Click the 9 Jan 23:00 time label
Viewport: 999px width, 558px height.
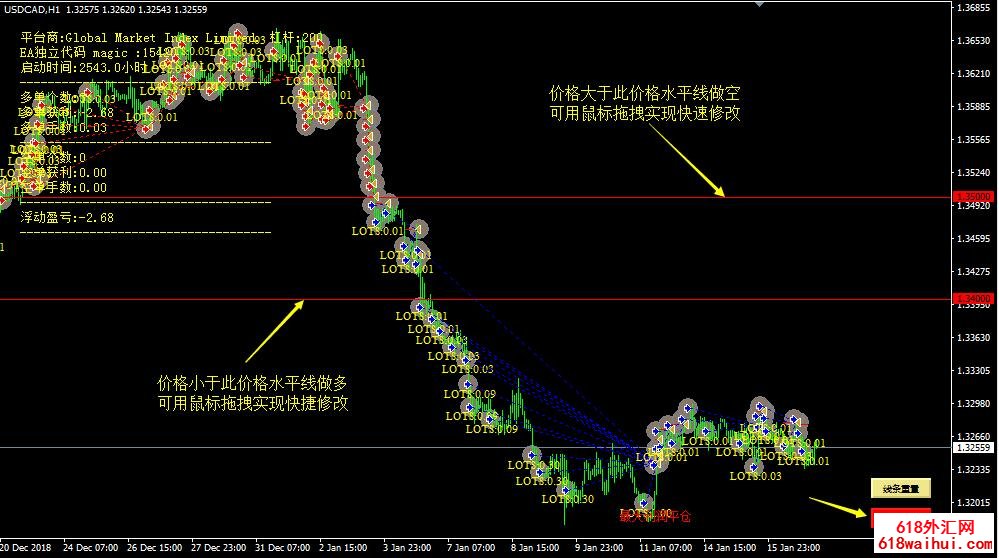coord(599,547)
